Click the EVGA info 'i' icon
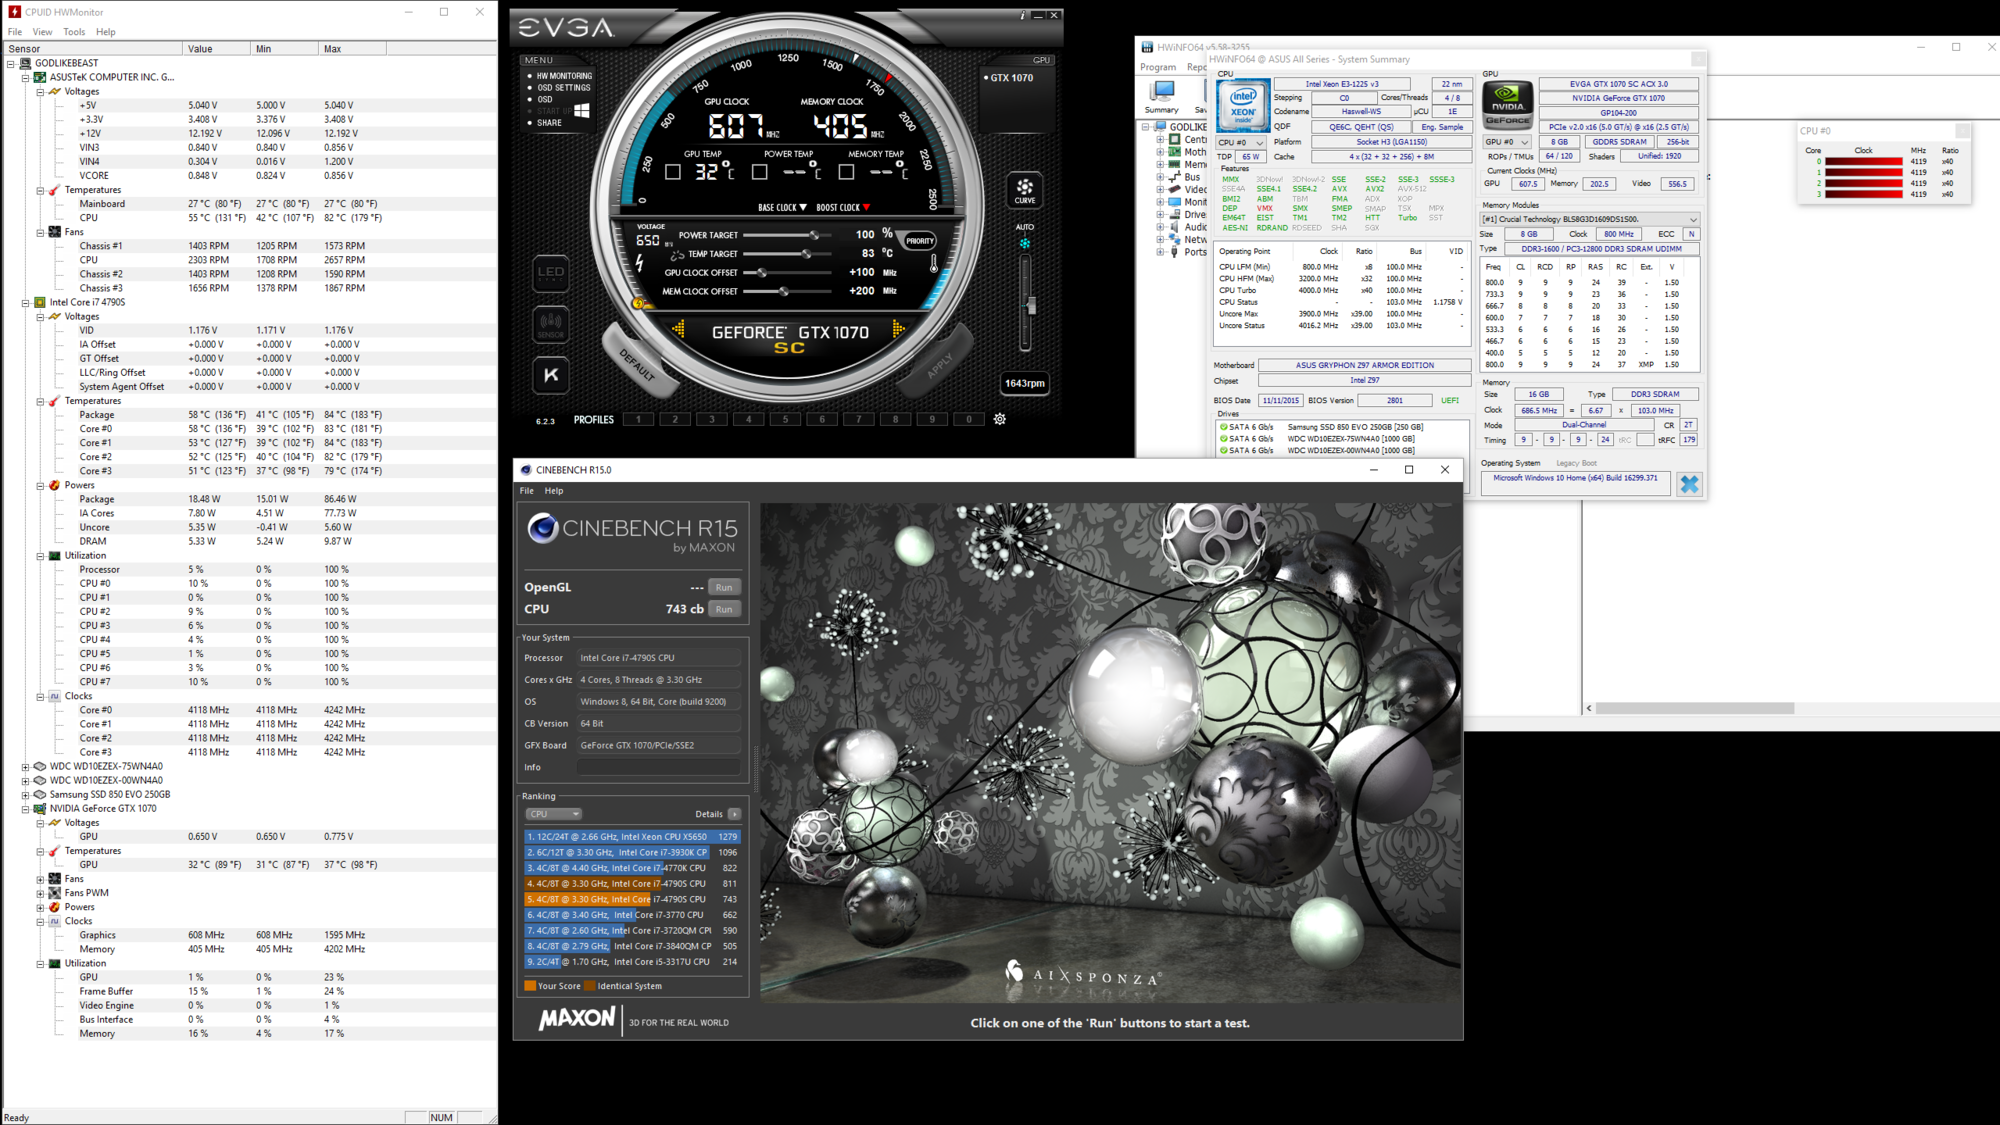This screenshot has width=2000, height=1125. (1022, 15)
